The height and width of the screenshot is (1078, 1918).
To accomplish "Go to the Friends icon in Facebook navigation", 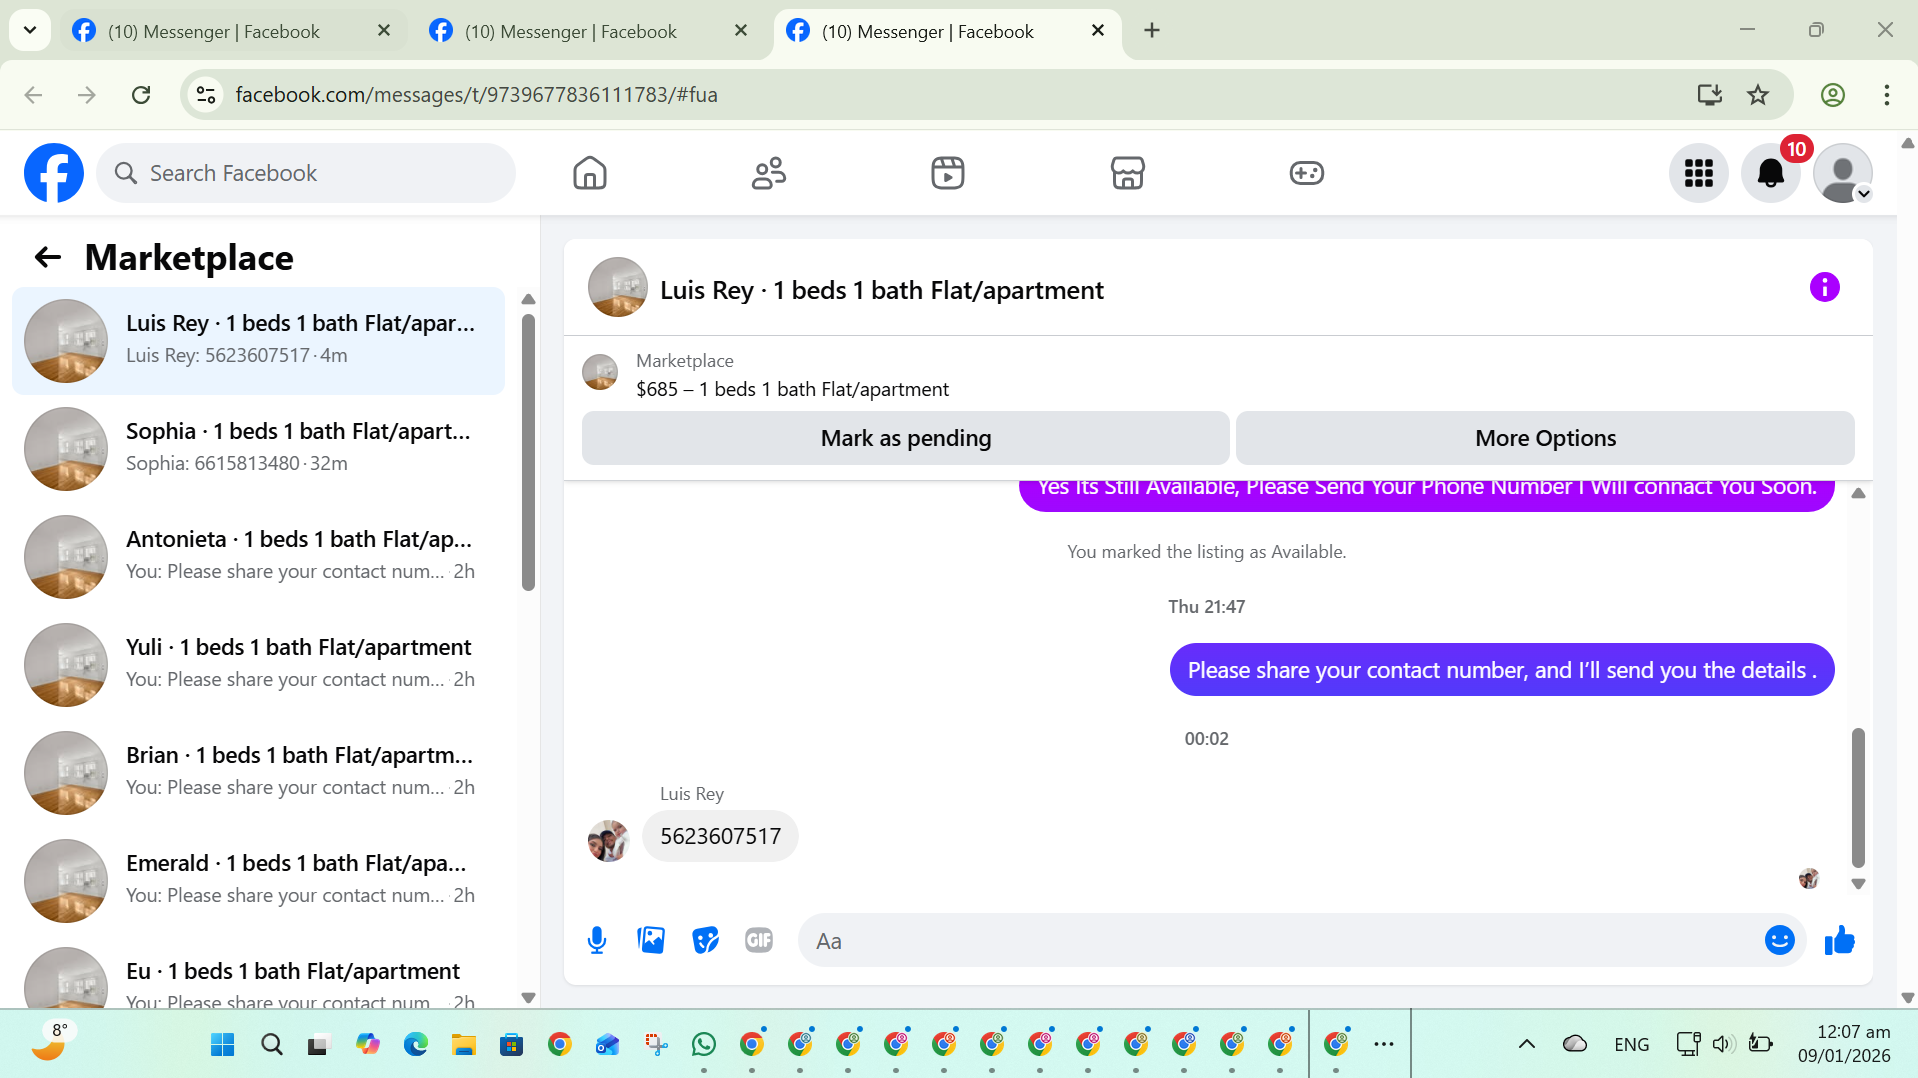I will [769, 173].
